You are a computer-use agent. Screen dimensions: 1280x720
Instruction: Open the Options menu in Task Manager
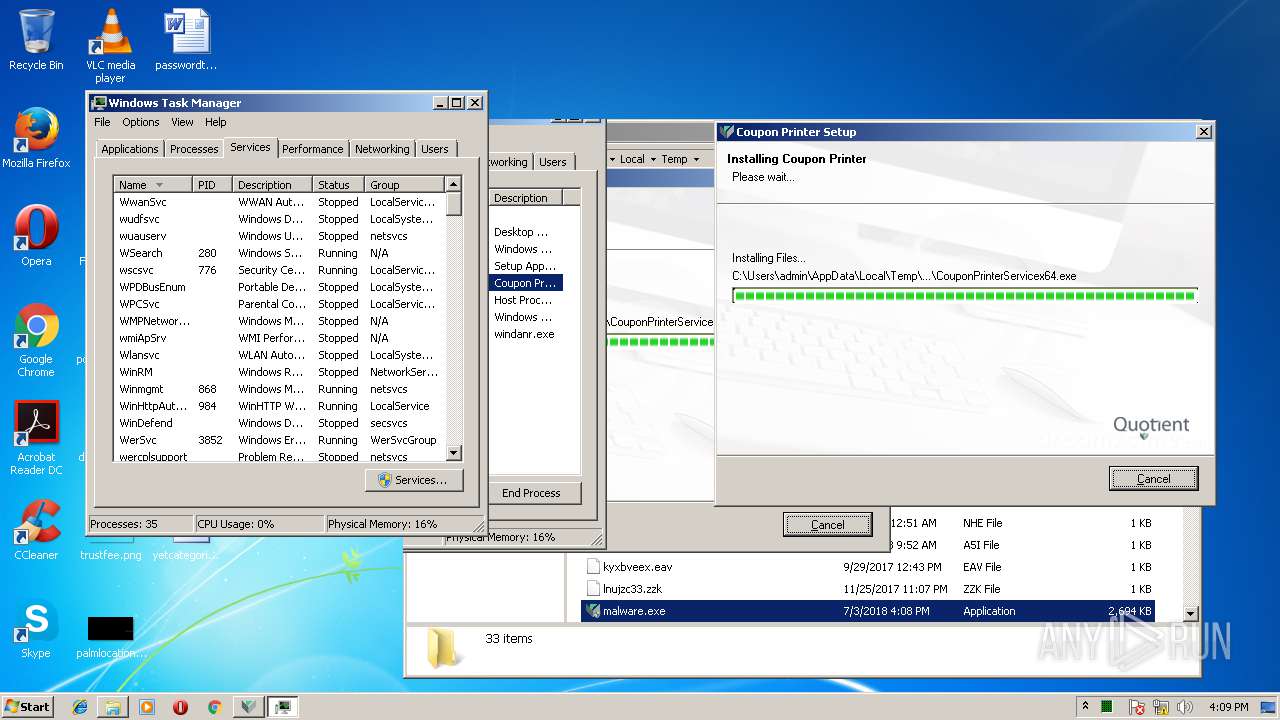pos(141,122)
